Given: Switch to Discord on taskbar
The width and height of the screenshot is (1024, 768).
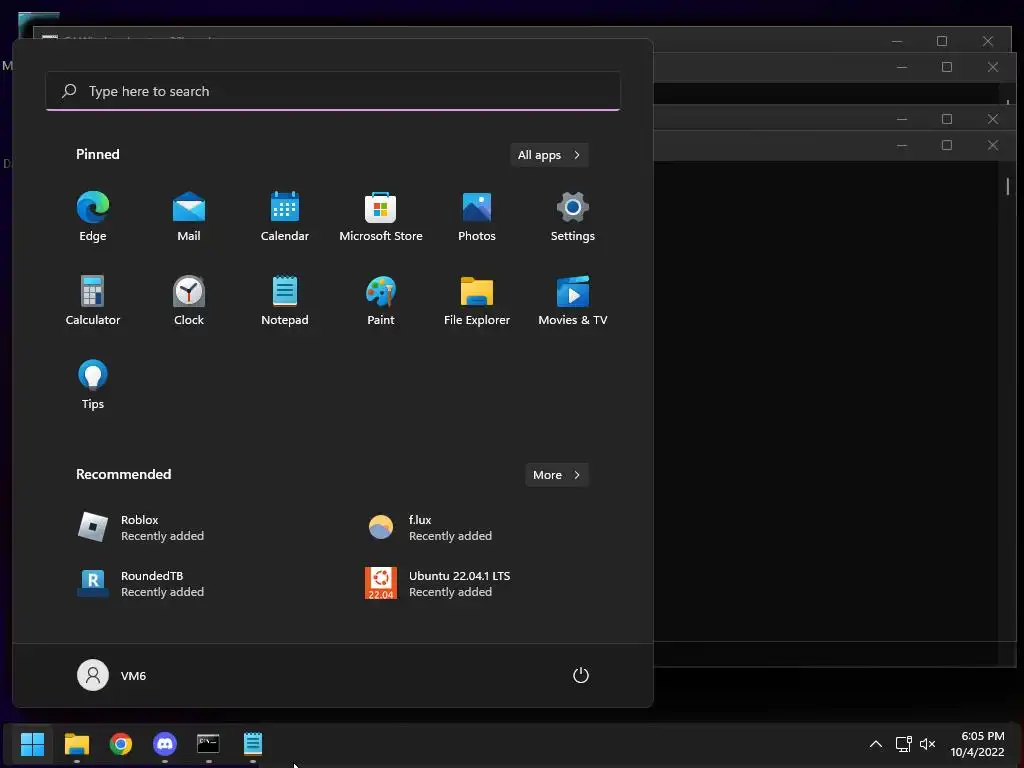Looking at the screenshot, I should tap(165, 744).
